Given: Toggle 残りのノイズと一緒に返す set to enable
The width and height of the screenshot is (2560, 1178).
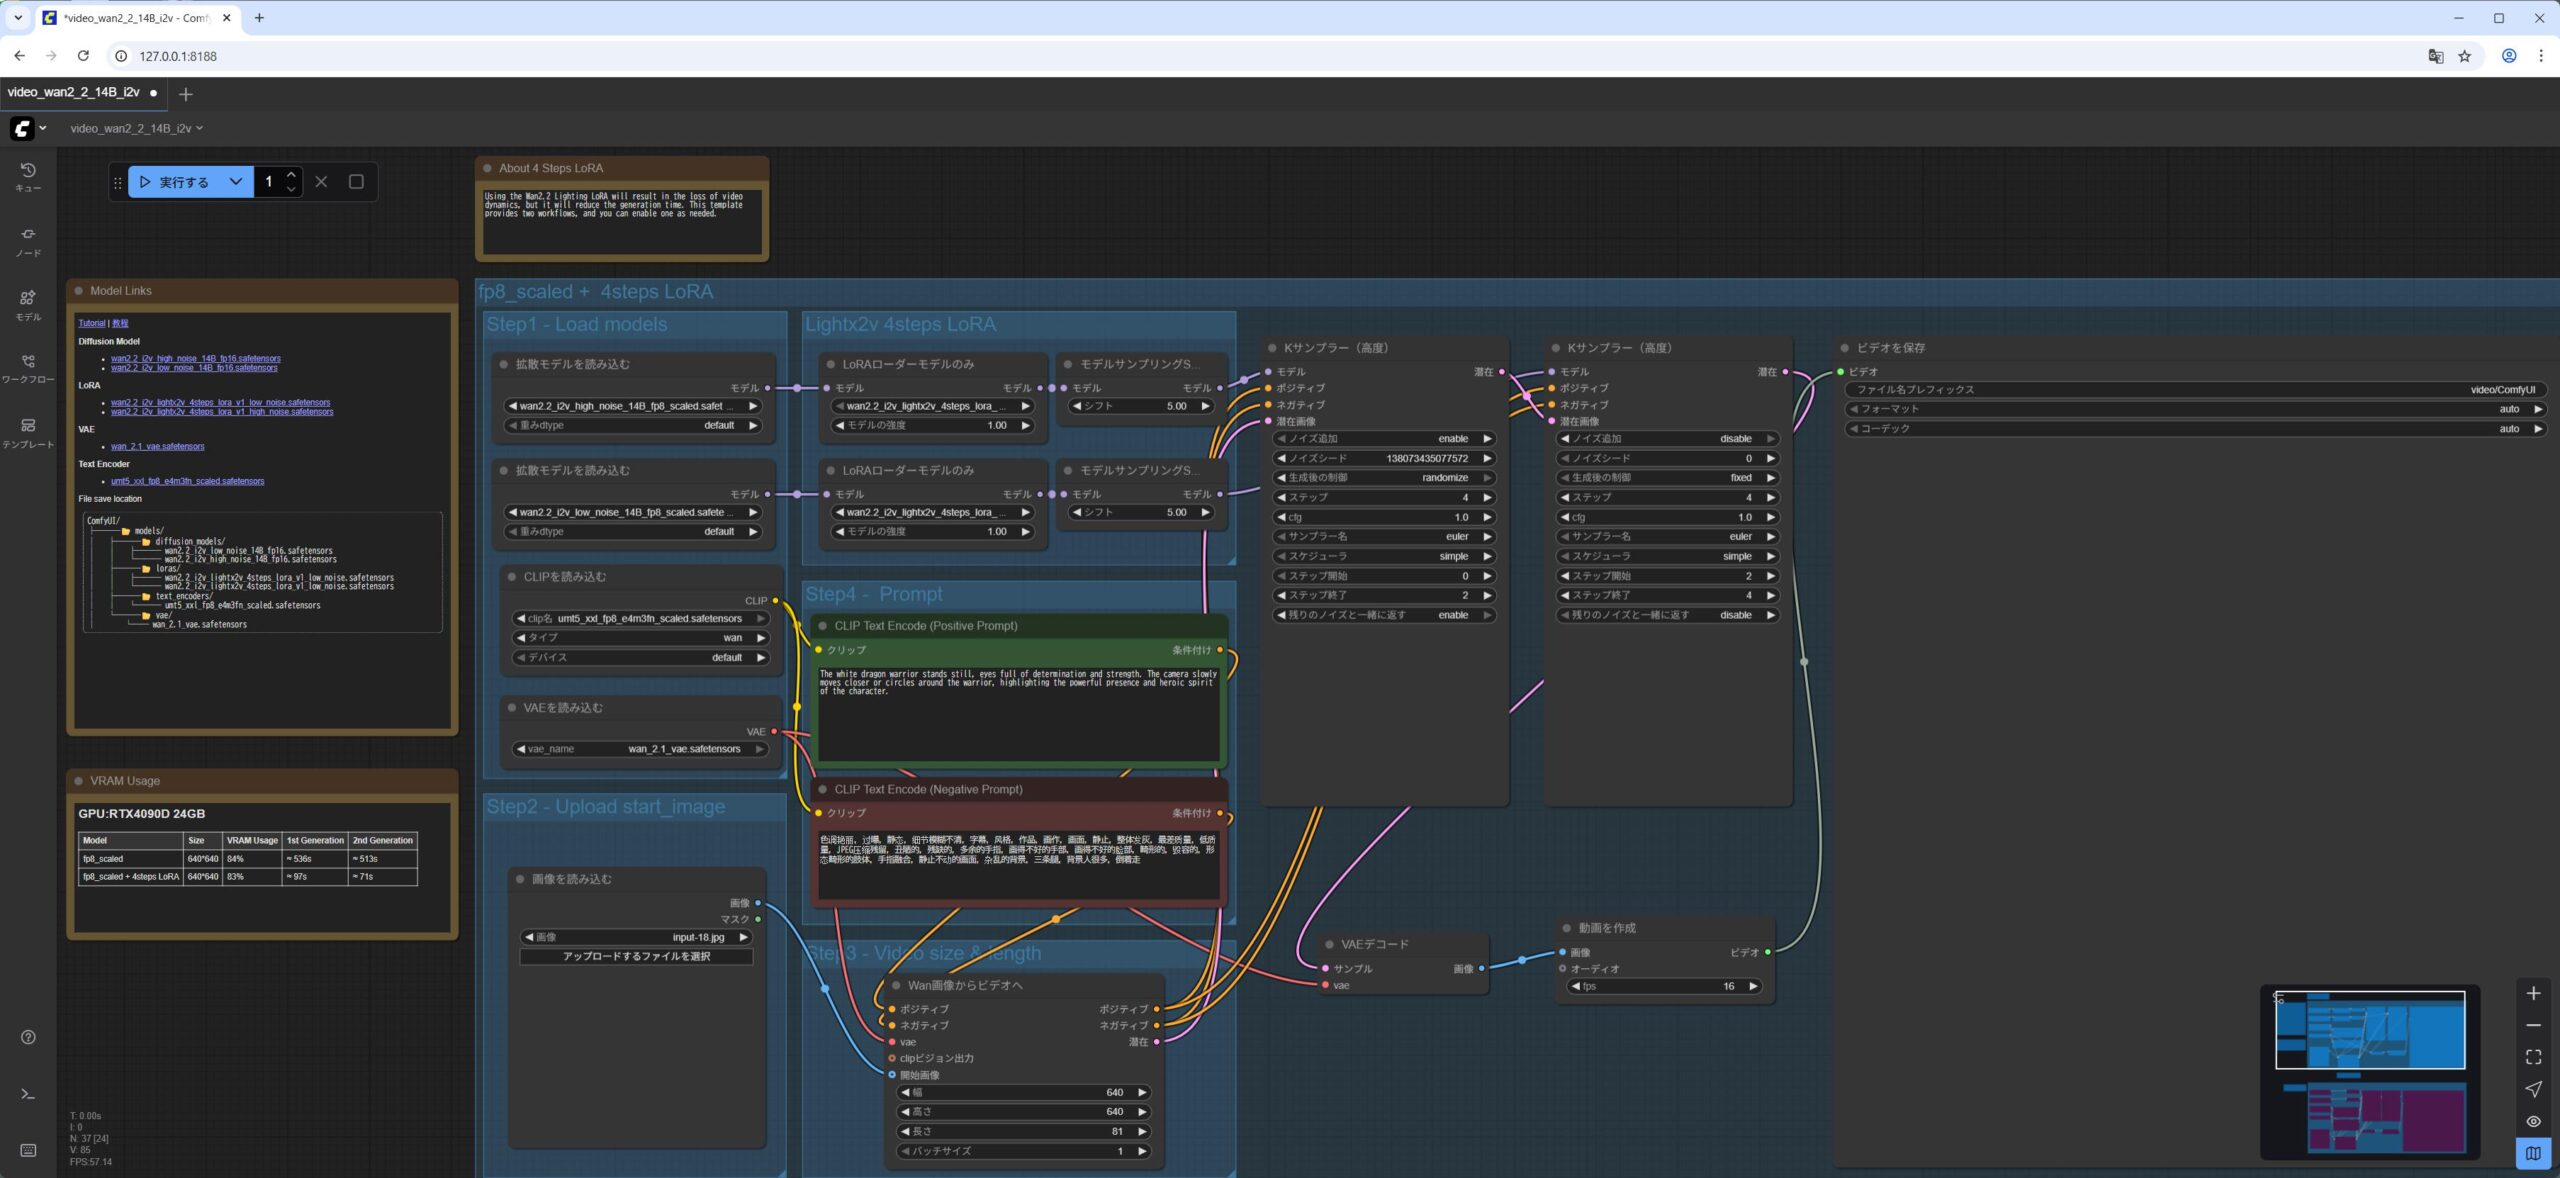Looking at the screenshot, I should 1385,615.
